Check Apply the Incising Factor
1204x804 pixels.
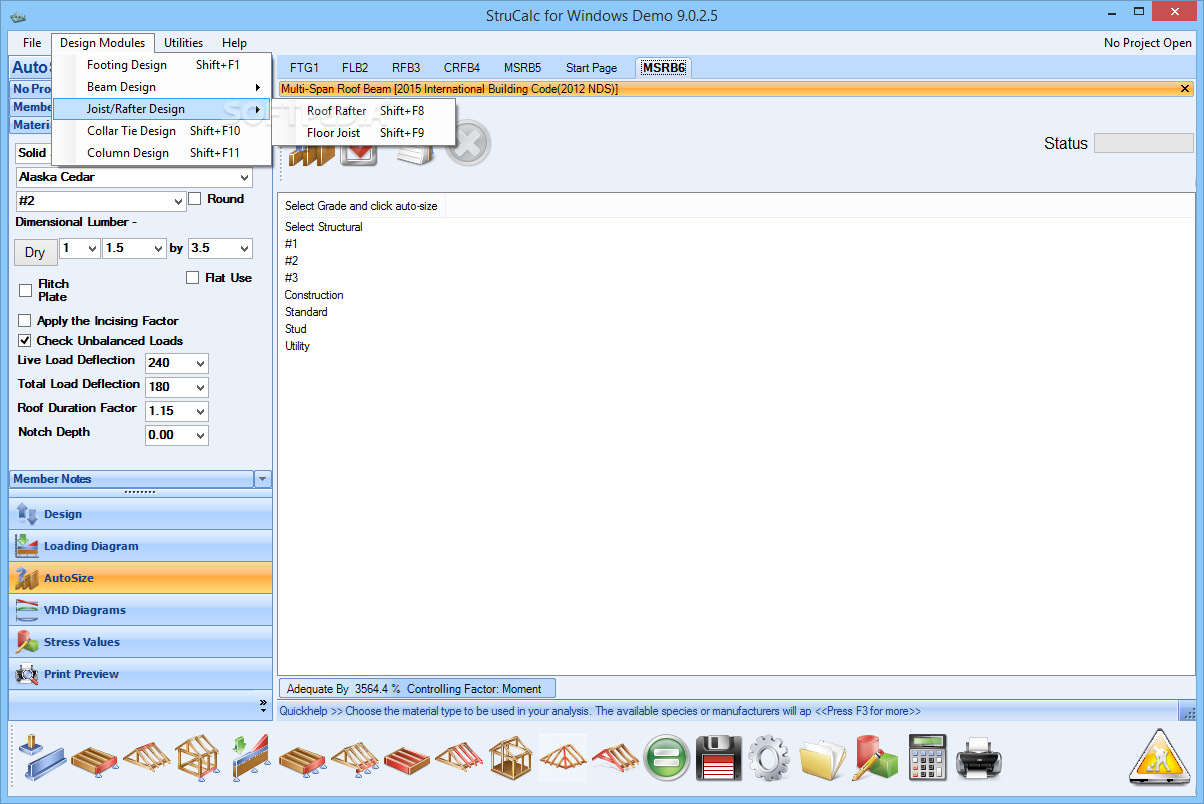click(25, 321)
